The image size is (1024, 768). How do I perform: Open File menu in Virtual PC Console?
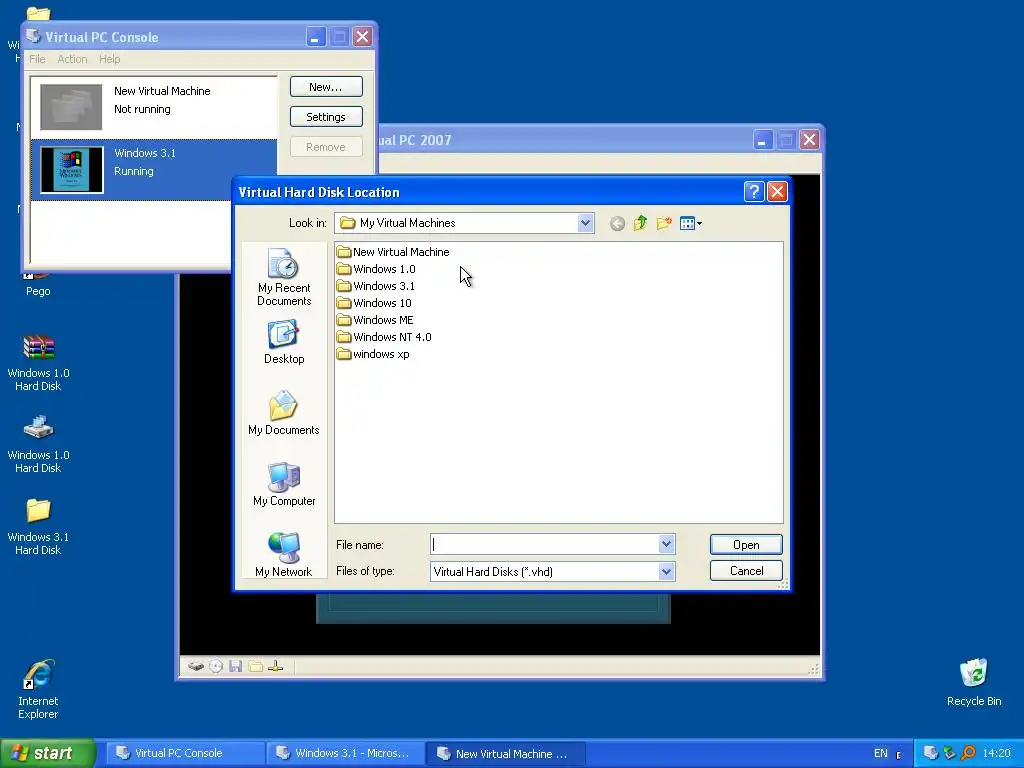pyautogui.click(x=37, y=59)
